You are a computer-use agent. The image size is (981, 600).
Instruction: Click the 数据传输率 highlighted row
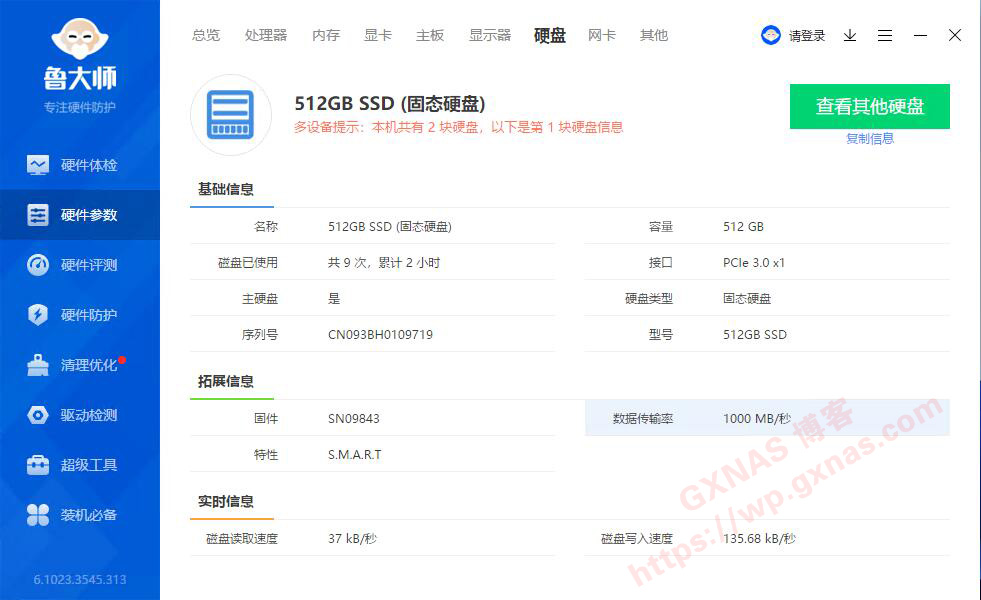click(766, 418)
